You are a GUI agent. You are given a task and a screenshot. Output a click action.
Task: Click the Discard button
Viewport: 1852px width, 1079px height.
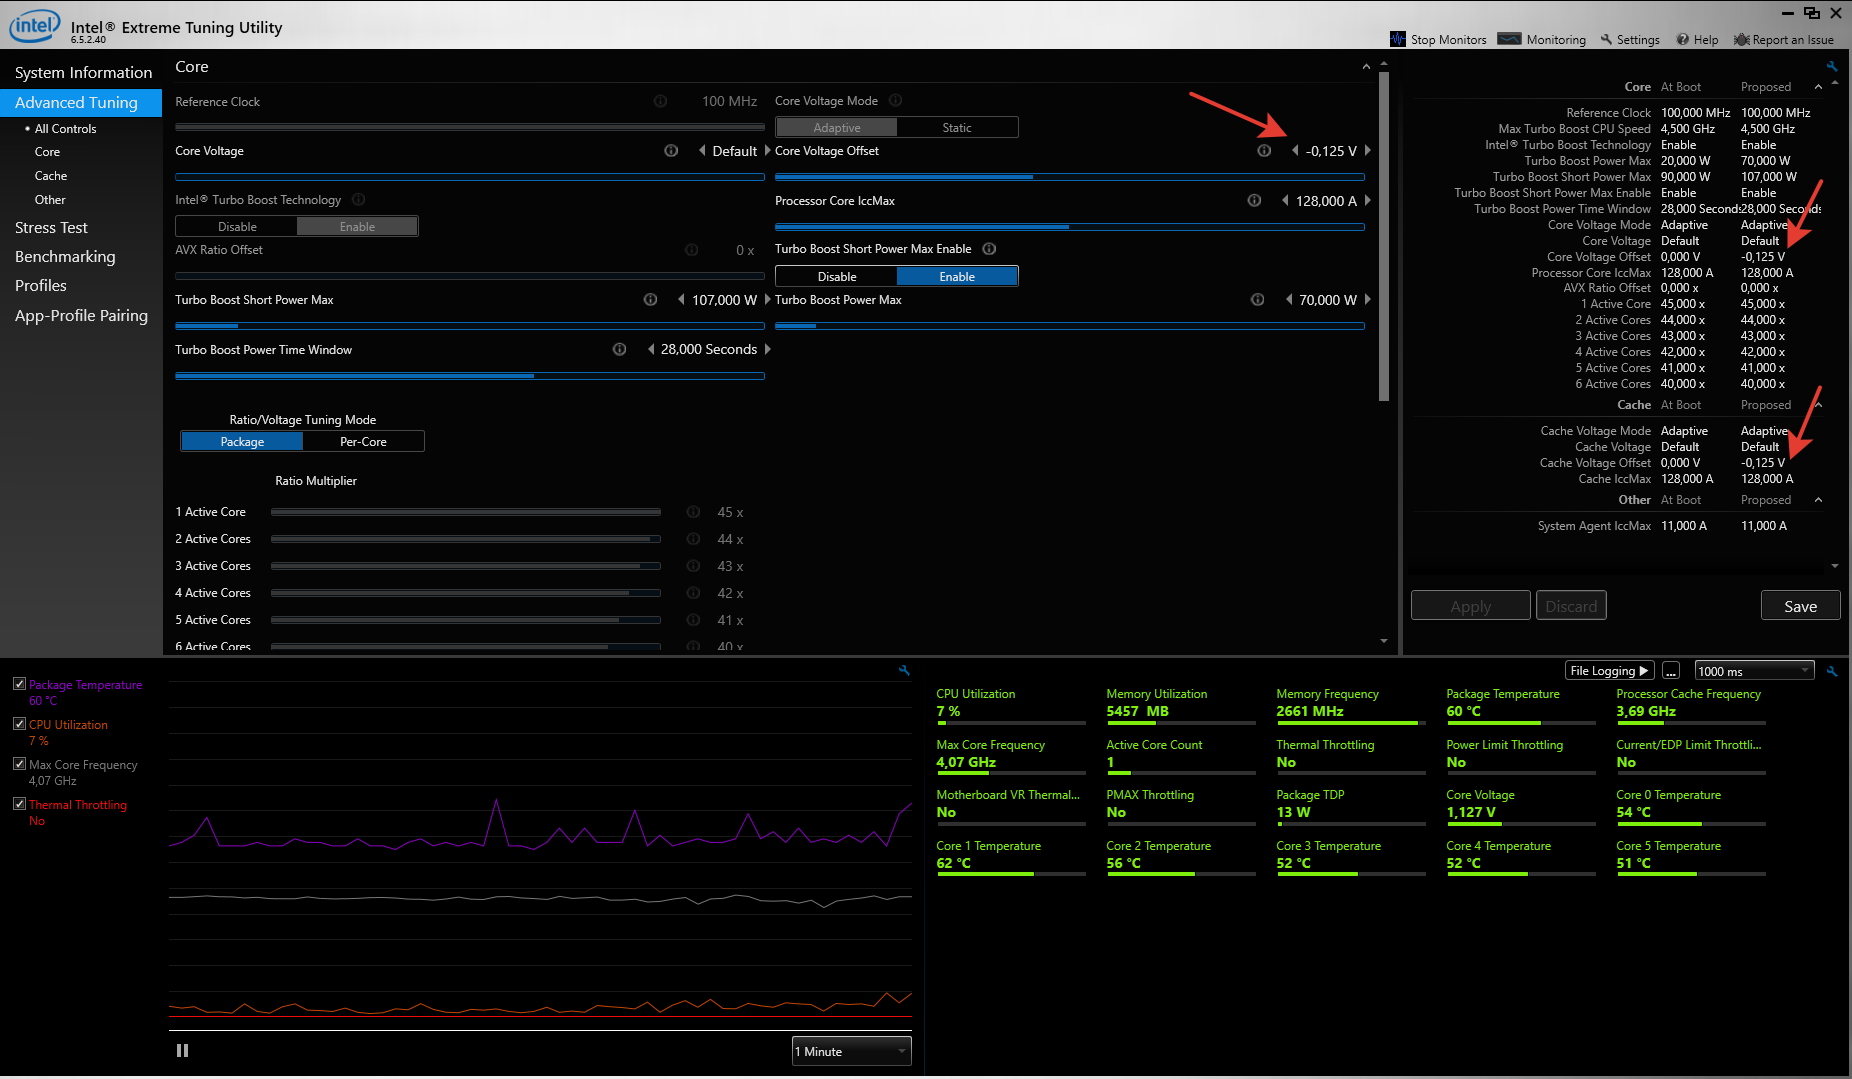pyautogui.click(x=1571, y=606)
